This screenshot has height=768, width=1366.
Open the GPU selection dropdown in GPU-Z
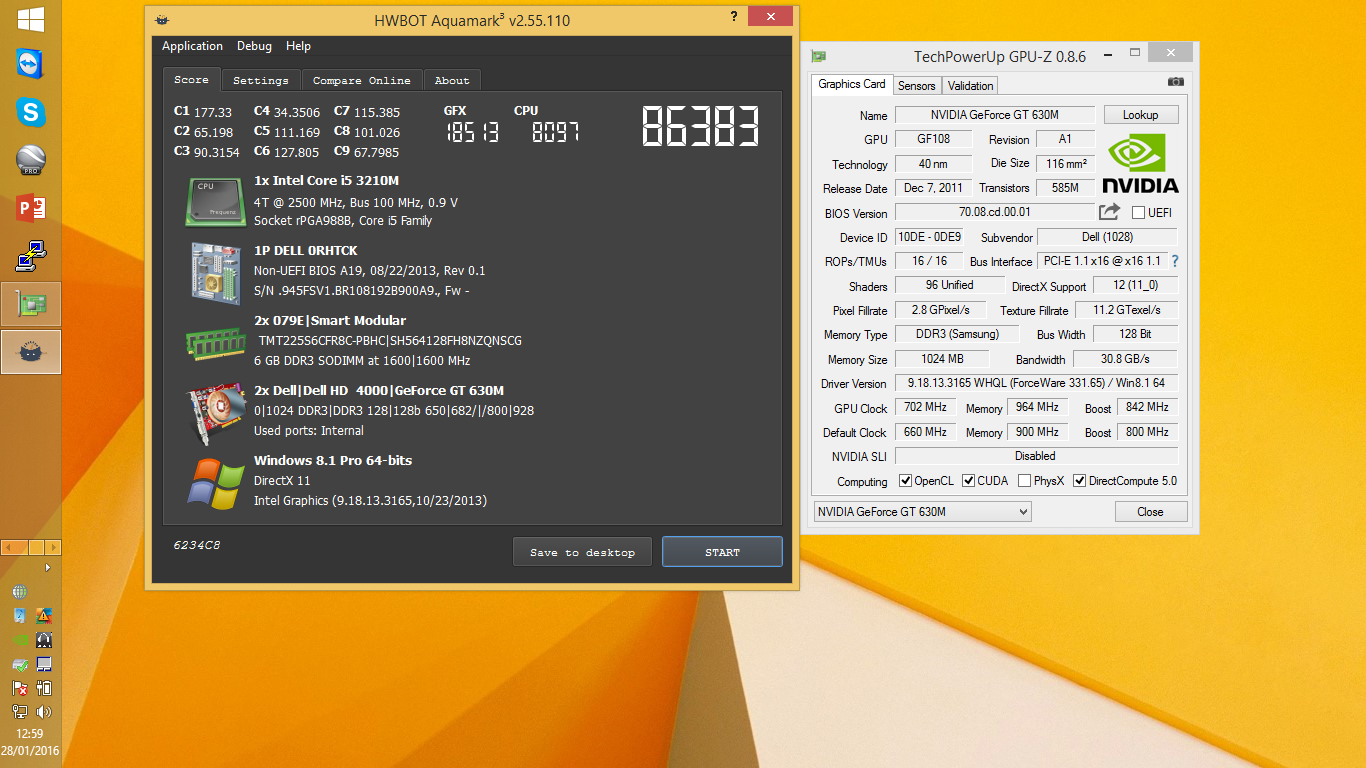tap(922, 512)
